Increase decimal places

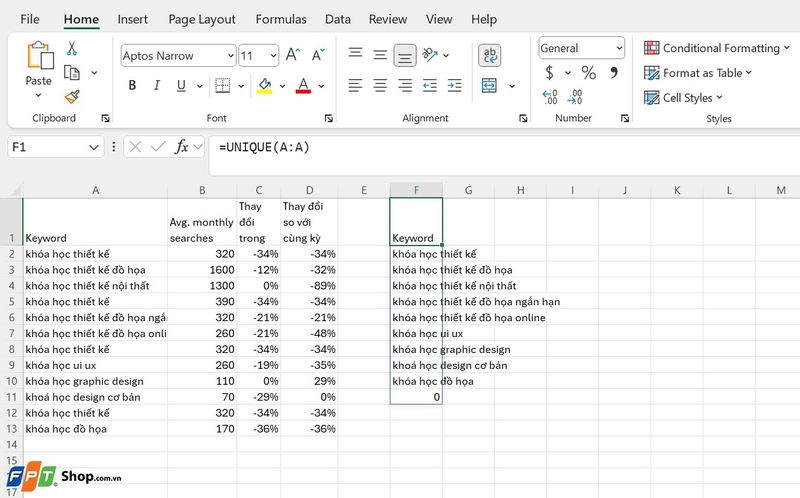tap(549, 97)
